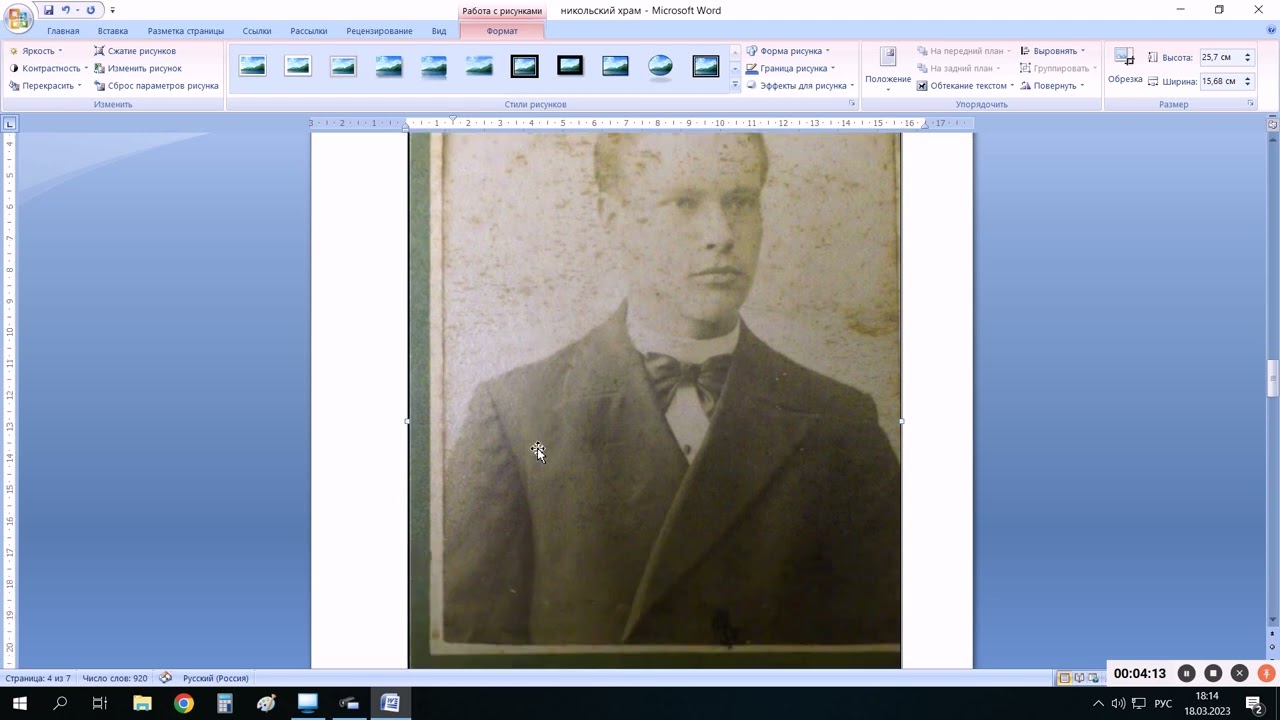Image resolution: width=1280 pixels, height=720 pixels.
Task: Open the Windows Start menu
Action: click(19, 703)
